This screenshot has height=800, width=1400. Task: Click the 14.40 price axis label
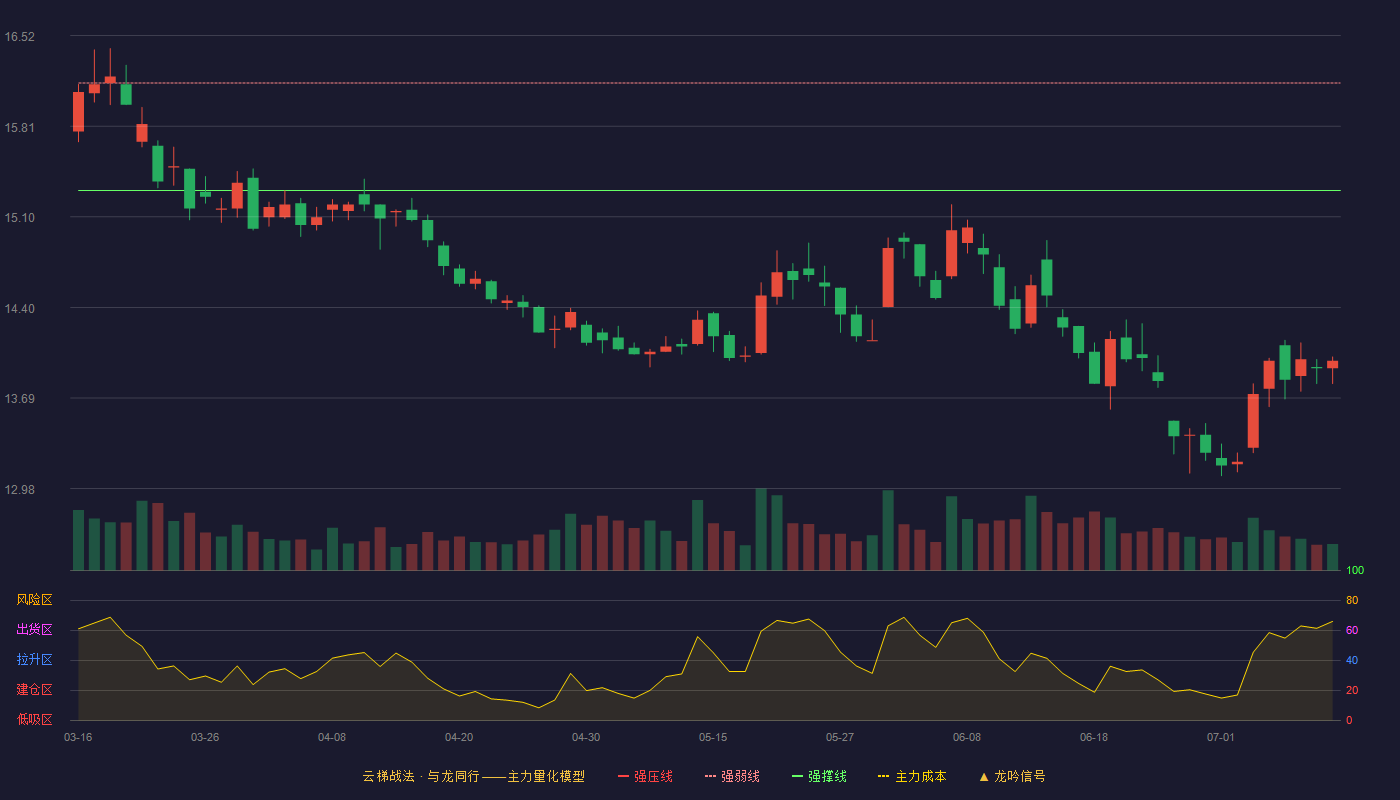(x=19, y=309)
